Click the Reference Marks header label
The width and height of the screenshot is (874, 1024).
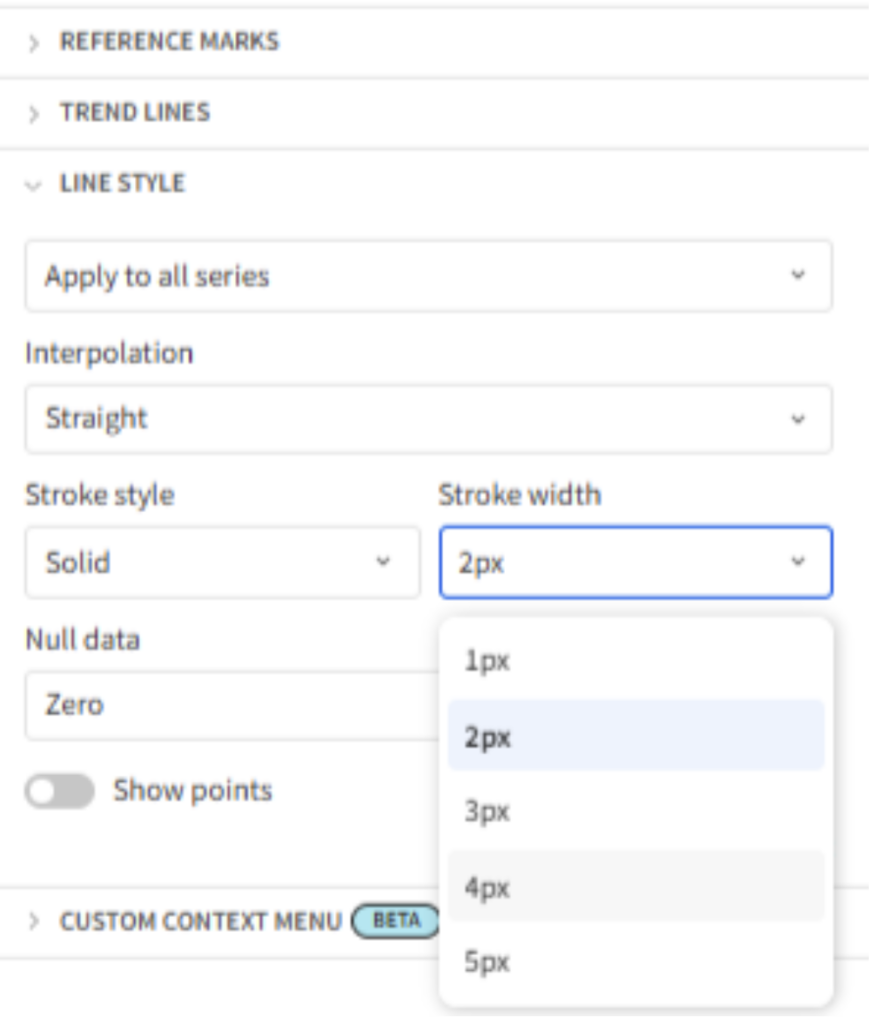coord(170,42)
